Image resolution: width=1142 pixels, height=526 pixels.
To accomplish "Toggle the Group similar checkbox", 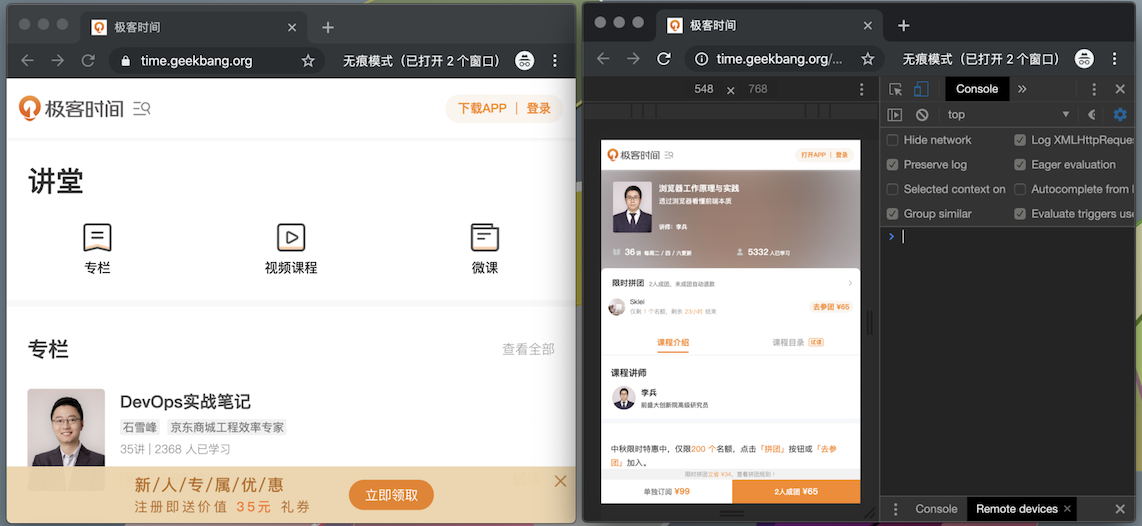I will [x=893, y=213].
